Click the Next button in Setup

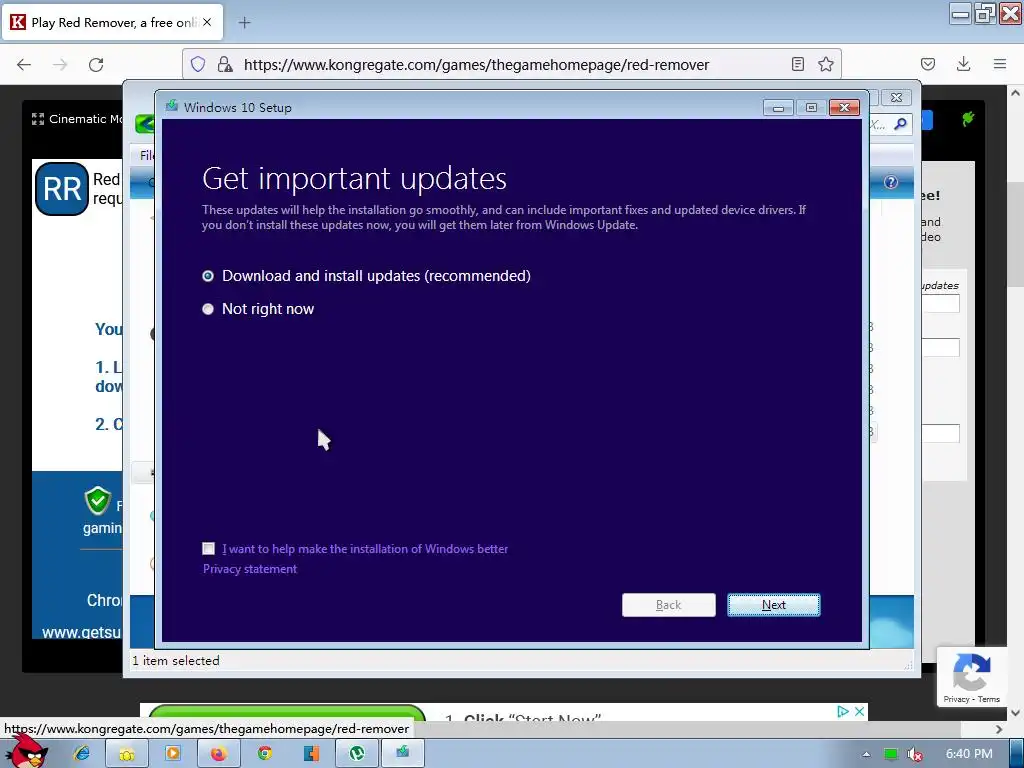[774, 605]
